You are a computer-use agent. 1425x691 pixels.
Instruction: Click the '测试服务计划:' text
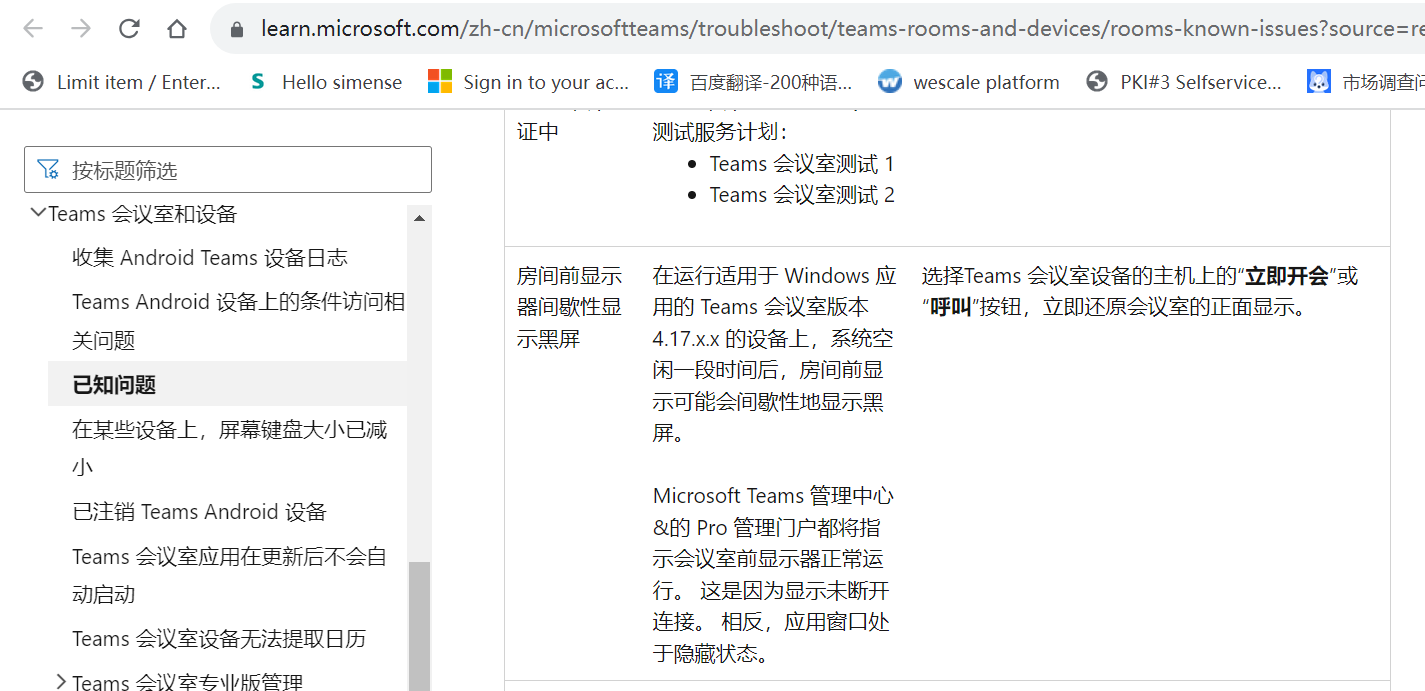720,132
